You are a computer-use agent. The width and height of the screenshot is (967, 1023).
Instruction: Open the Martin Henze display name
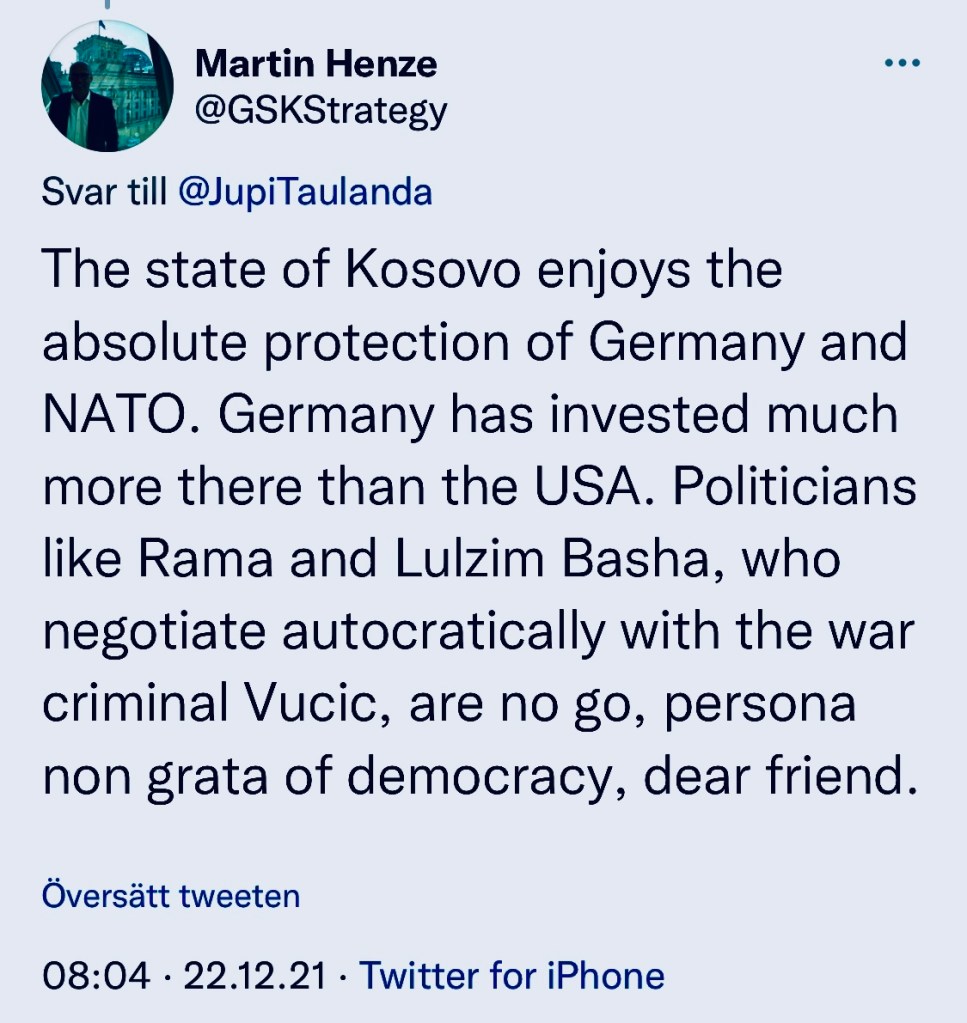316,65
